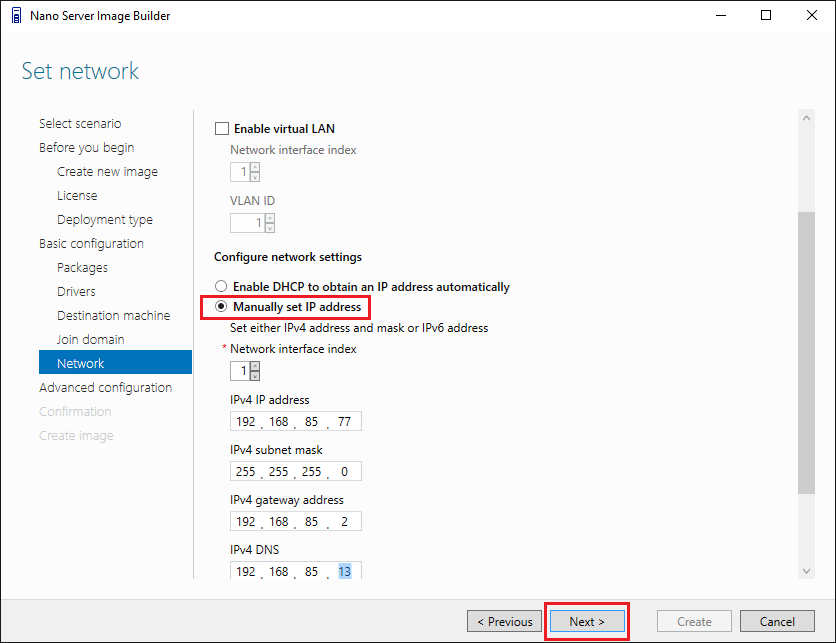
Task: Click the Previous button
Action: pyautogui.click(x=504, y=621)
